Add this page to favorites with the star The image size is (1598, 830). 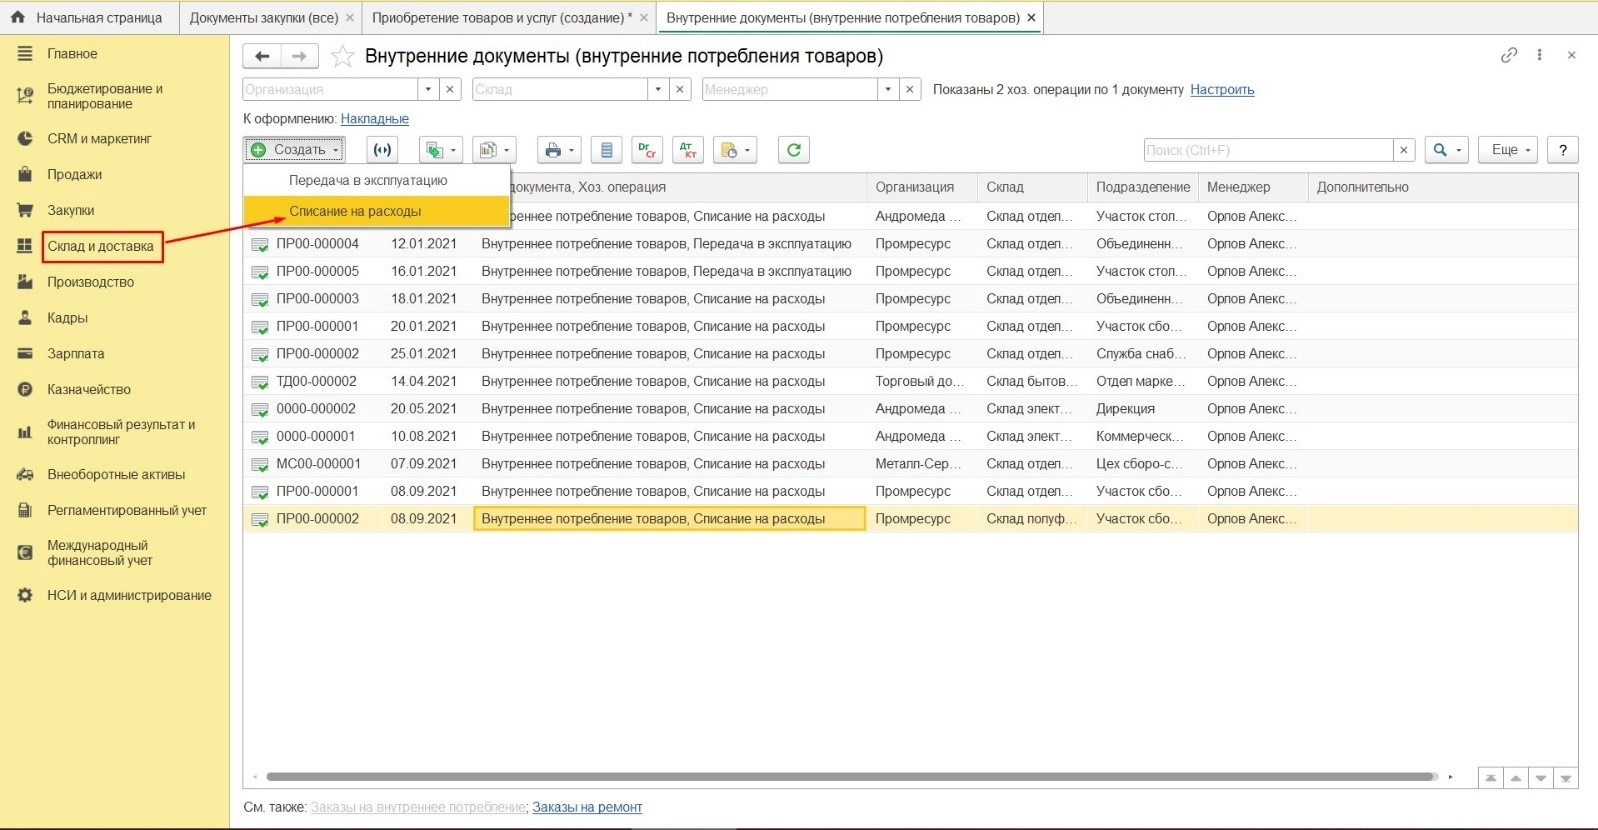point(342,57)
